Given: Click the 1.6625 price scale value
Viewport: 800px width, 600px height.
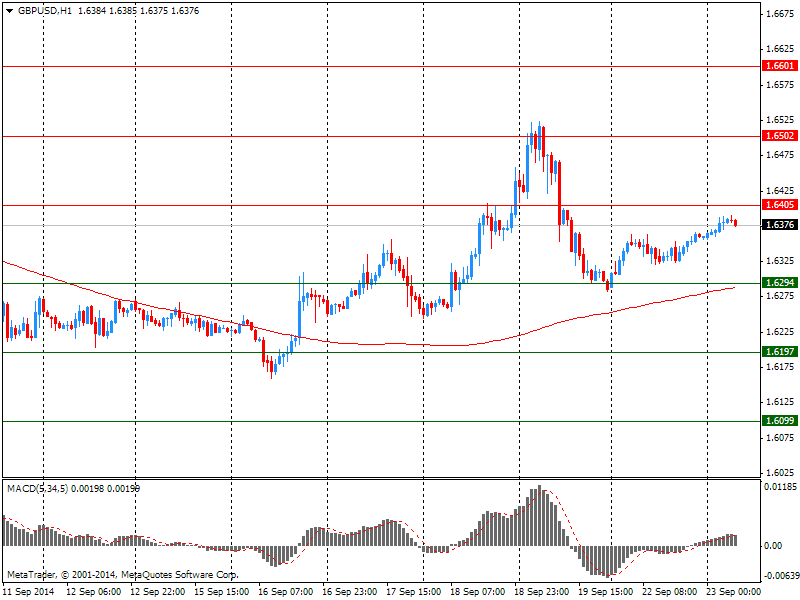Looking at the screenshot, I should coord(781,49).
